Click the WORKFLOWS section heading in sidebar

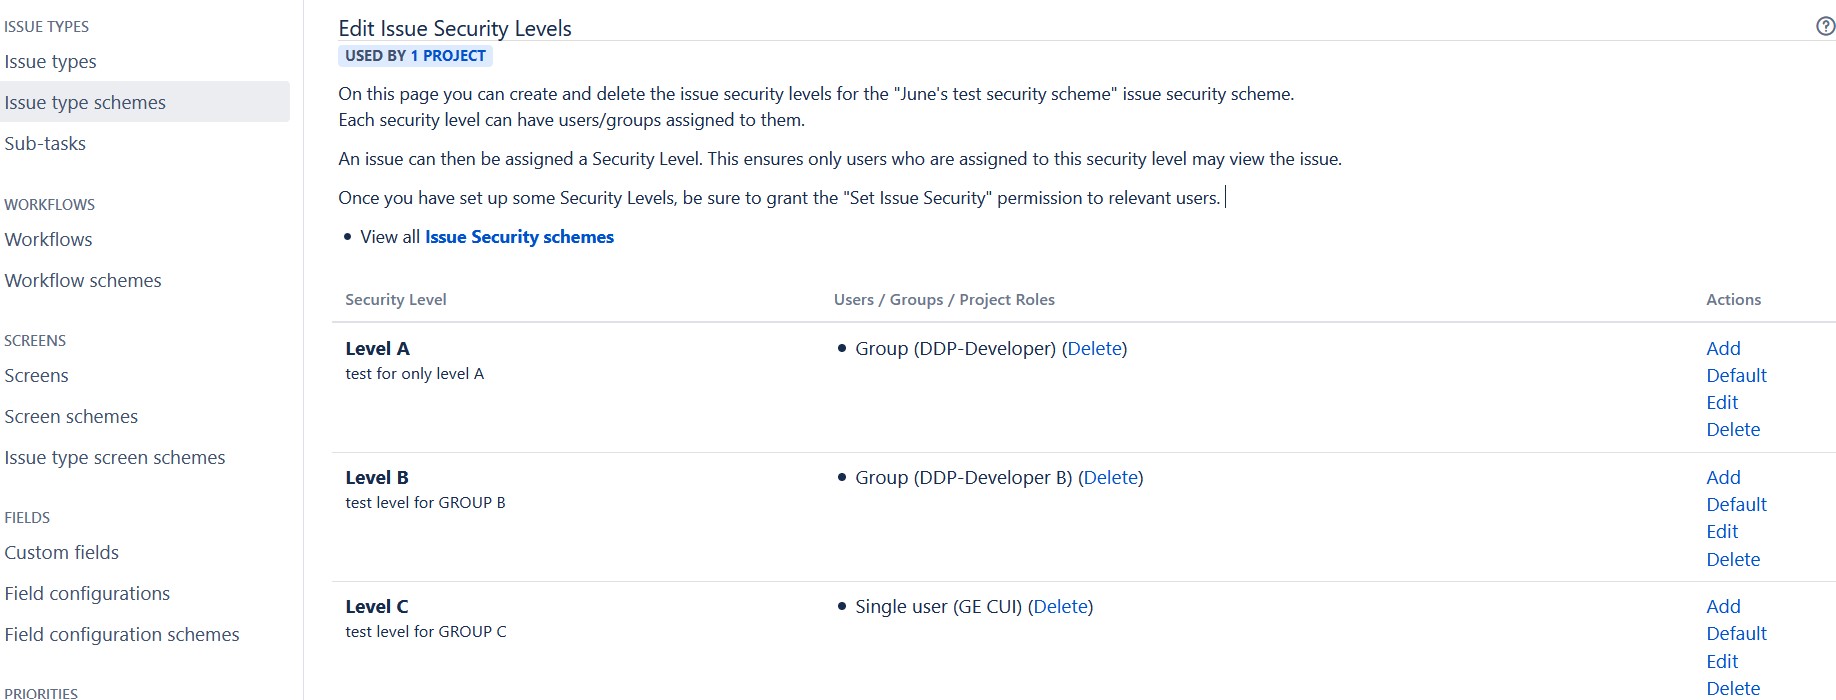tap(49, 204)
